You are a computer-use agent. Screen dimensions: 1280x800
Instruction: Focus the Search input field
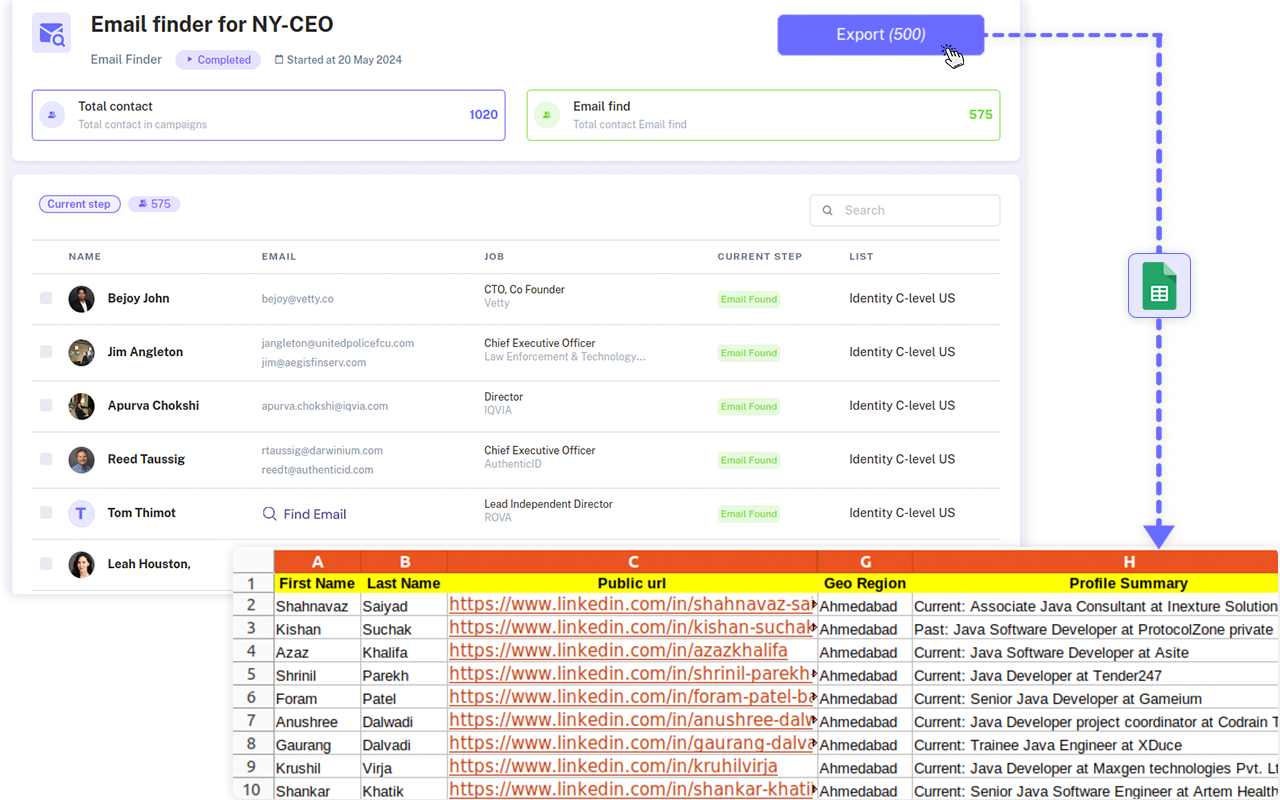click(x=904, y=210)
